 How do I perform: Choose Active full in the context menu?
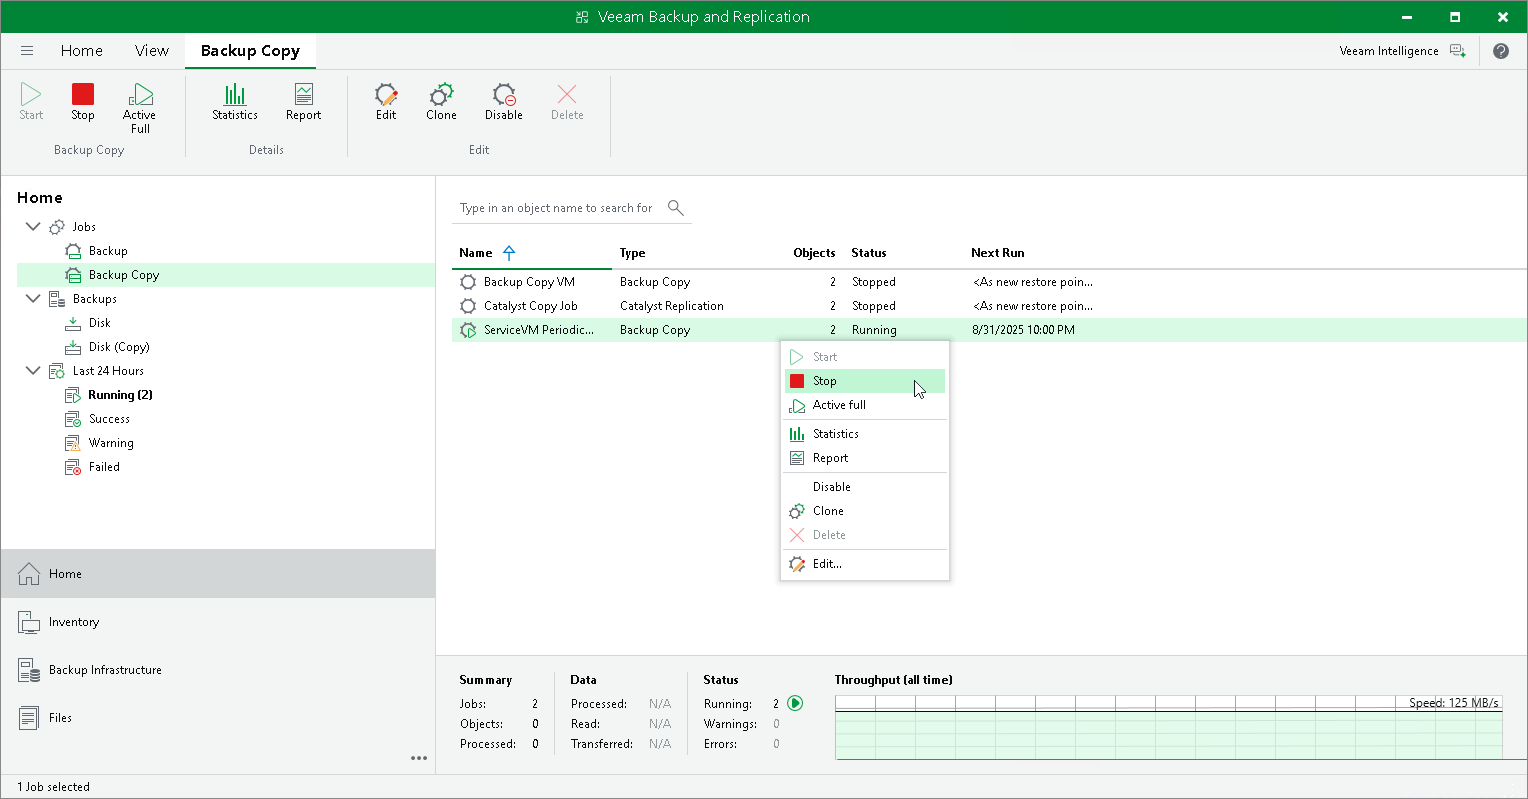pos(865,405)
